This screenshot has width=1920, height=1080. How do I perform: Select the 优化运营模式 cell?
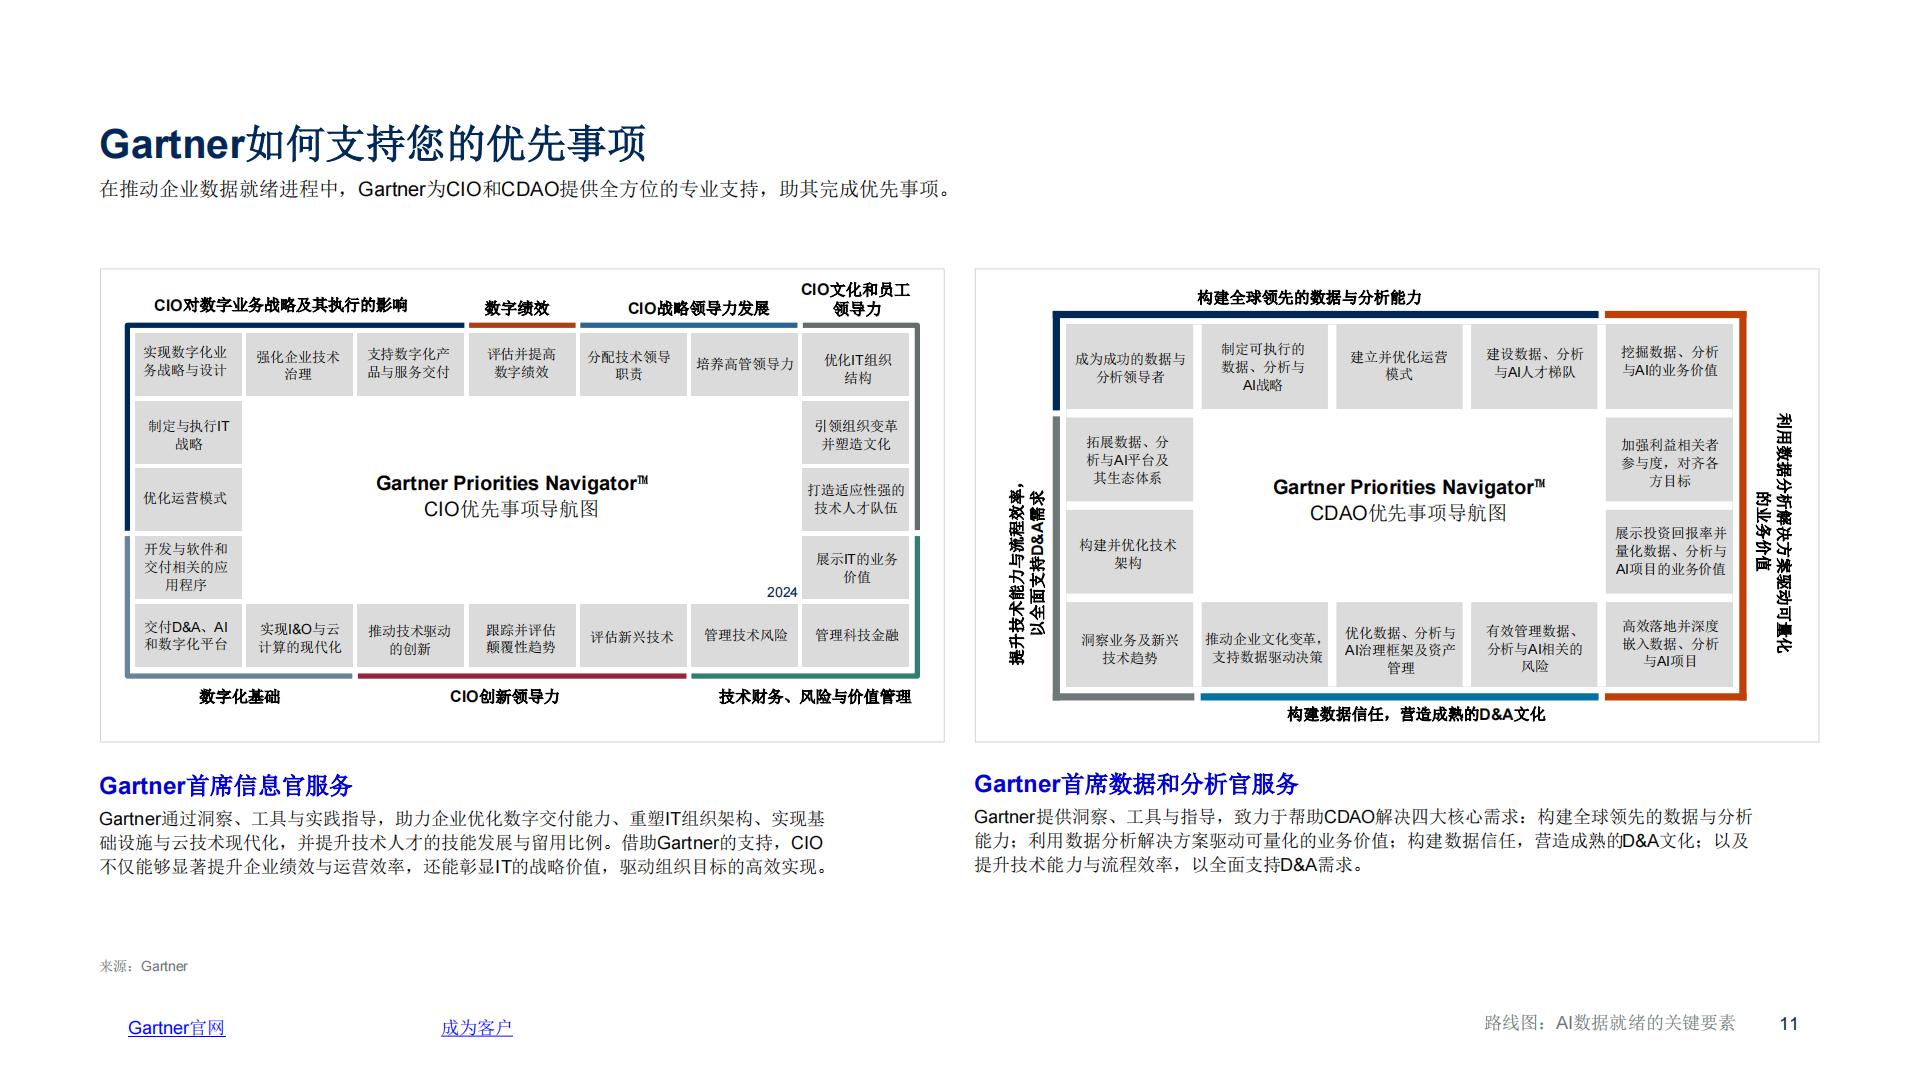(188, 498)
